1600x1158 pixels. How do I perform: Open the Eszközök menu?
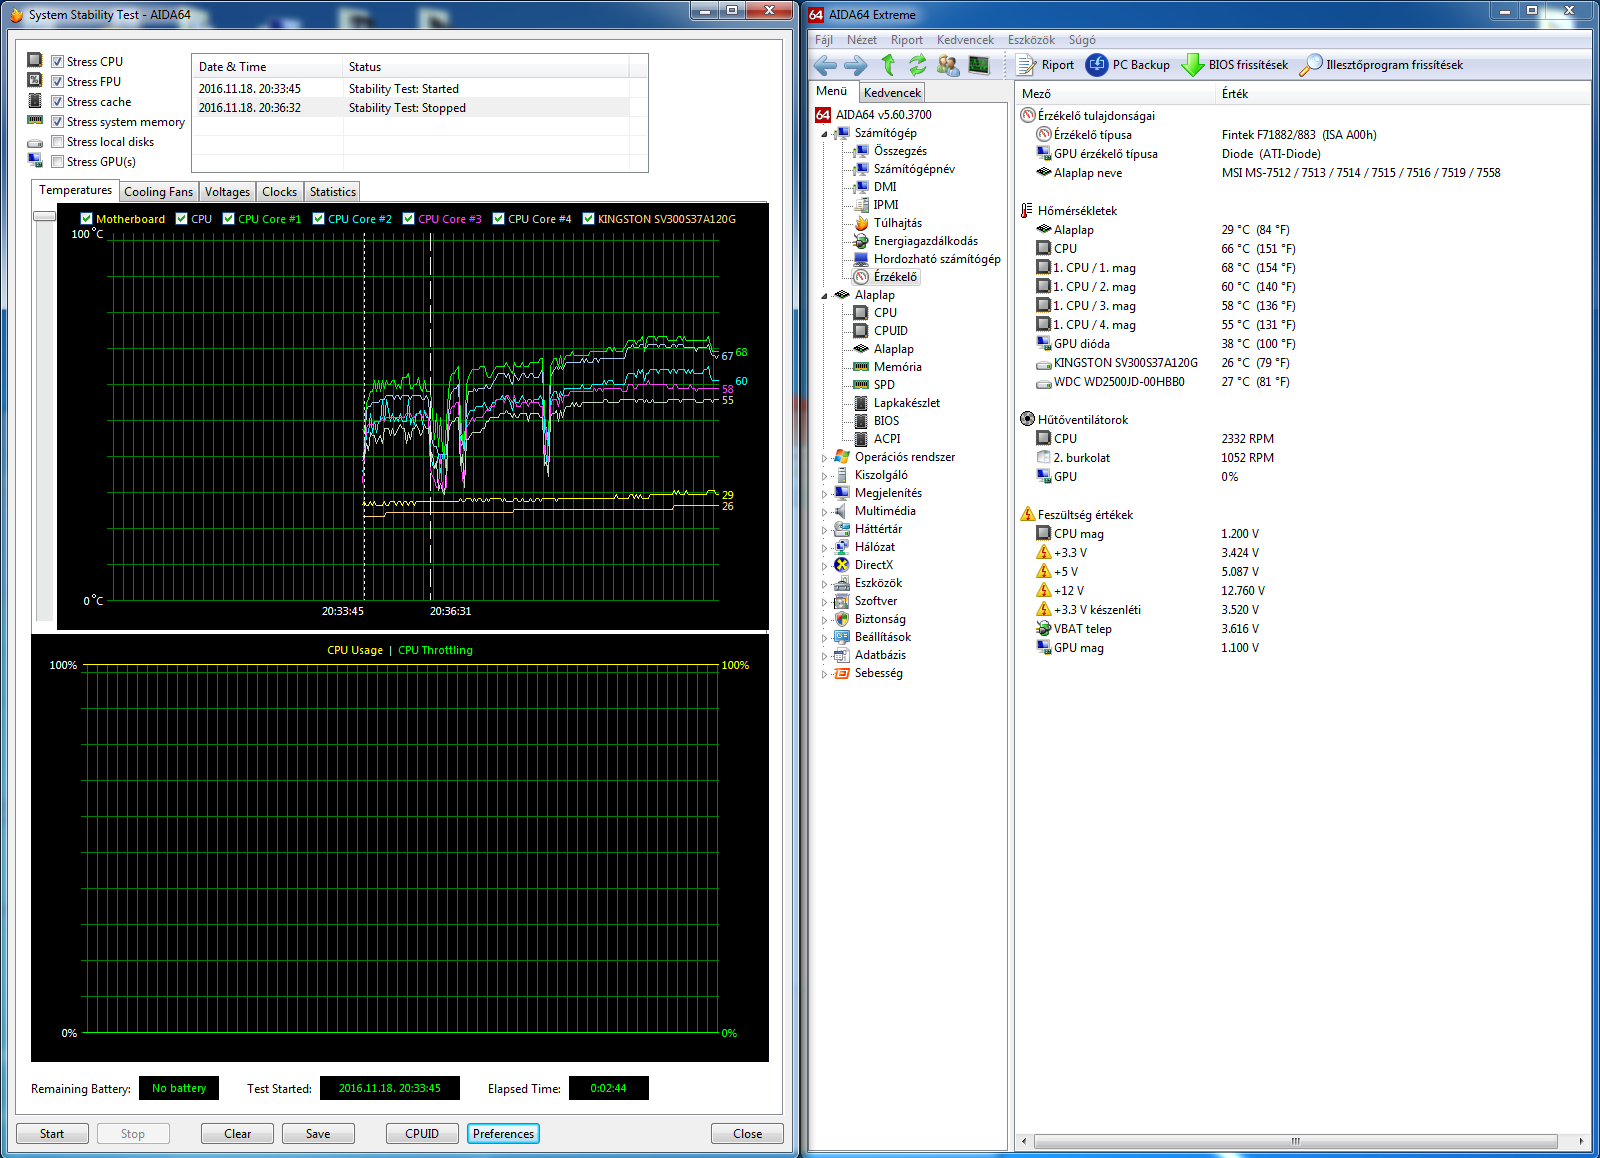[x=1030, y=40]
